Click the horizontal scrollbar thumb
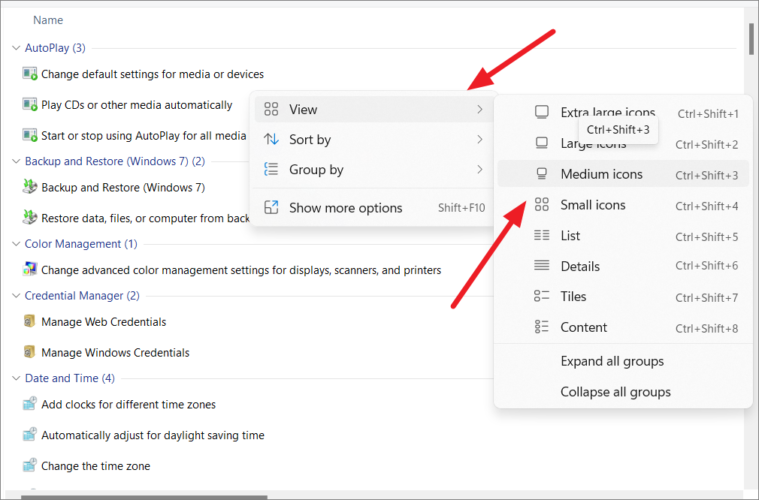Screen dimensions: 759x500 (144, 497)
